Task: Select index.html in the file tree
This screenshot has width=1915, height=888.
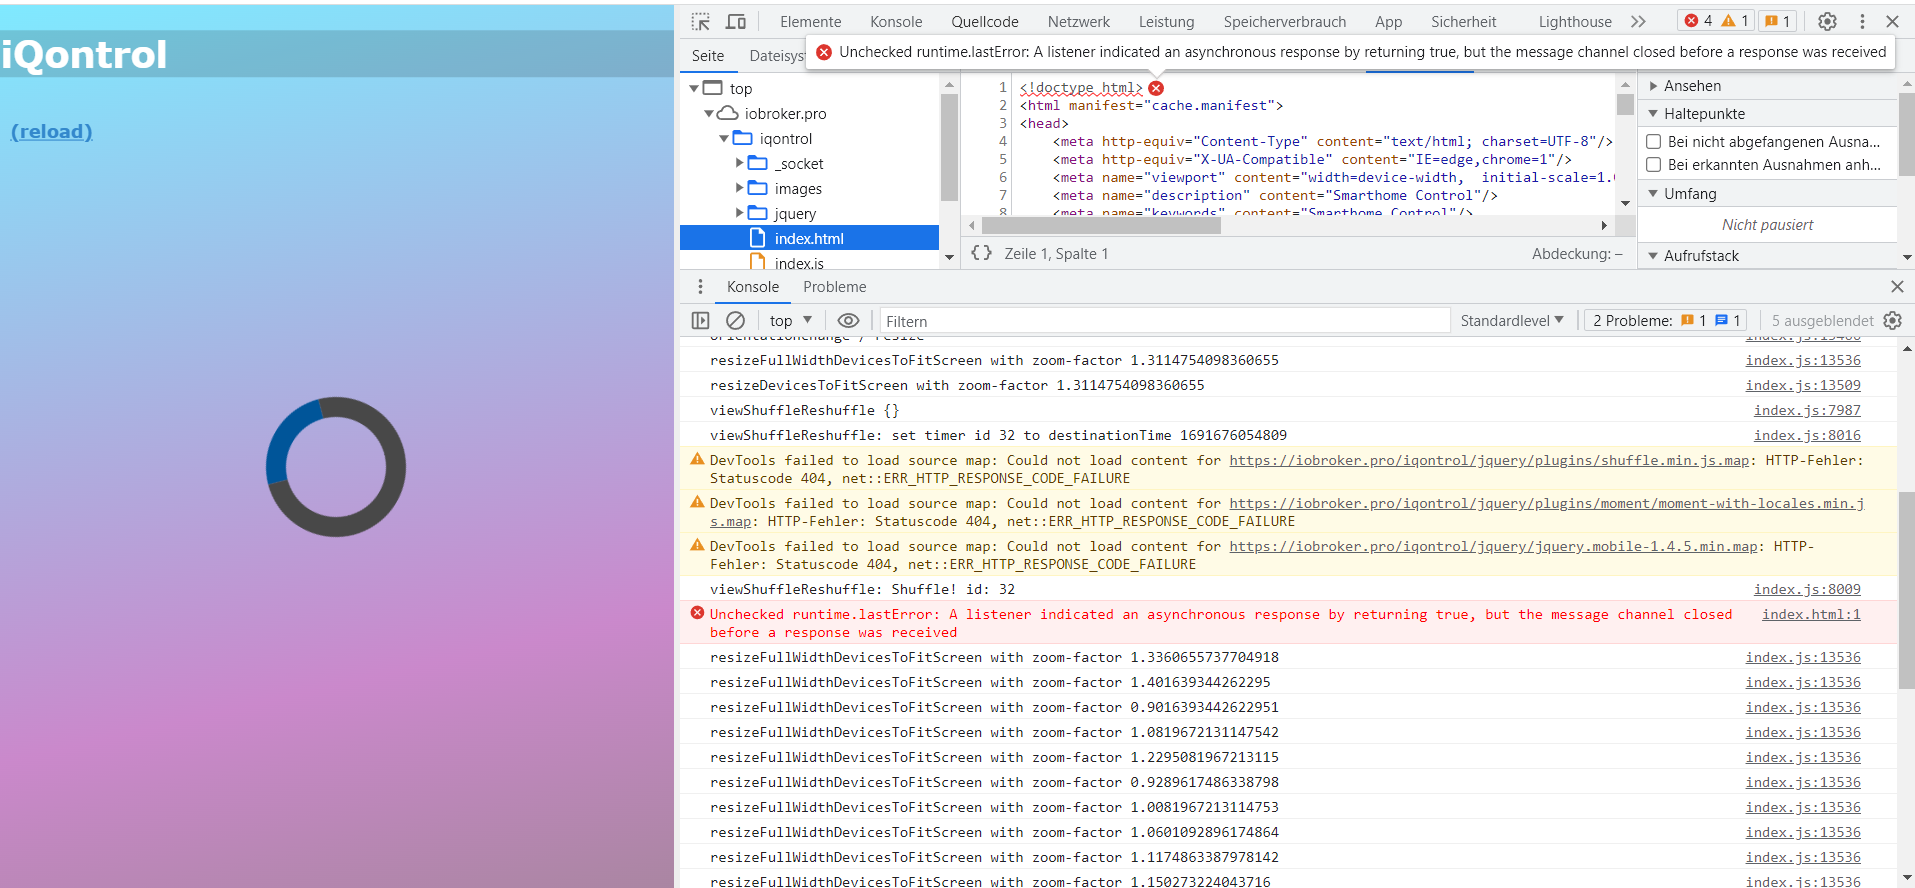Action: tap(809, 238)
